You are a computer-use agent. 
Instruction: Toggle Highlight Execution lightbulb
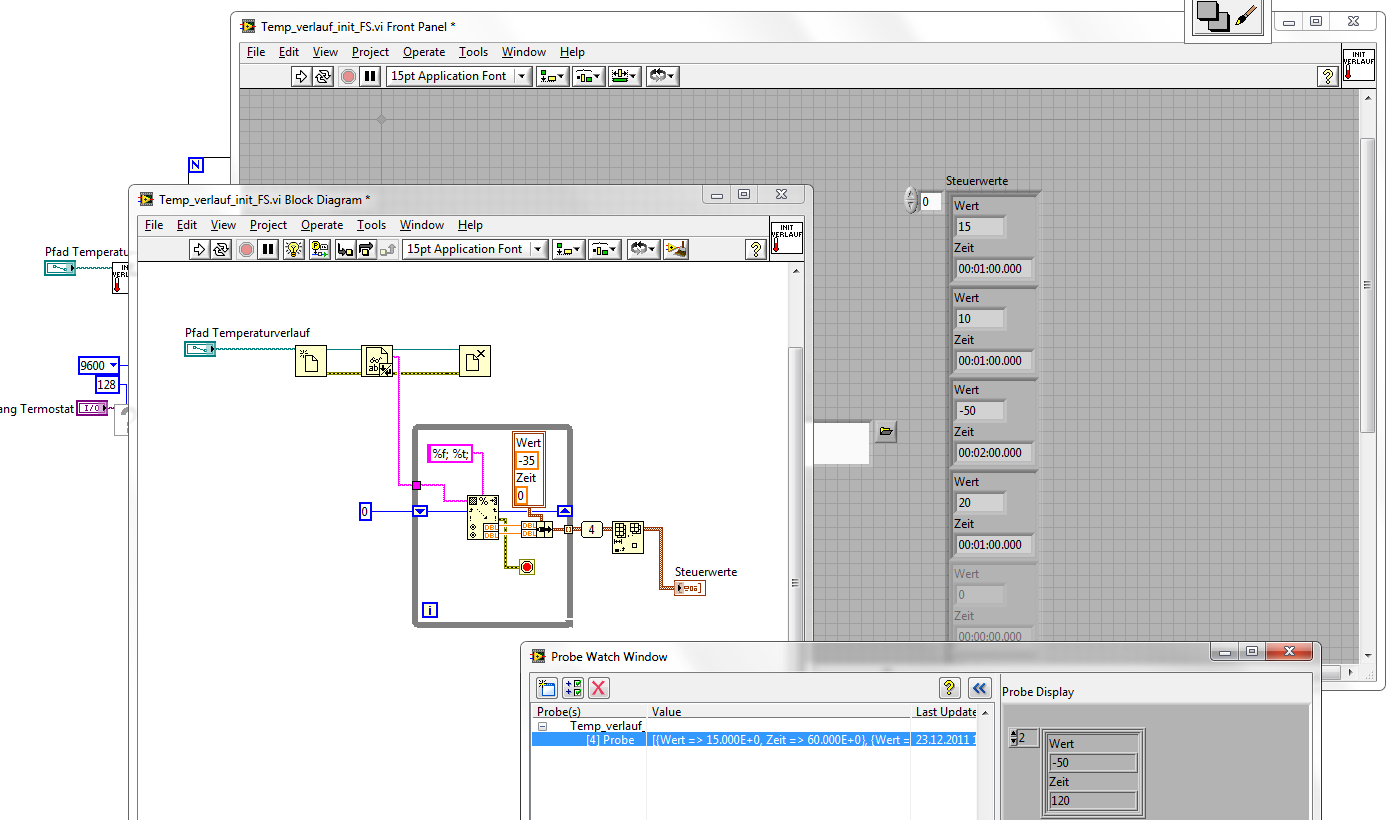[x=294, y=249]
